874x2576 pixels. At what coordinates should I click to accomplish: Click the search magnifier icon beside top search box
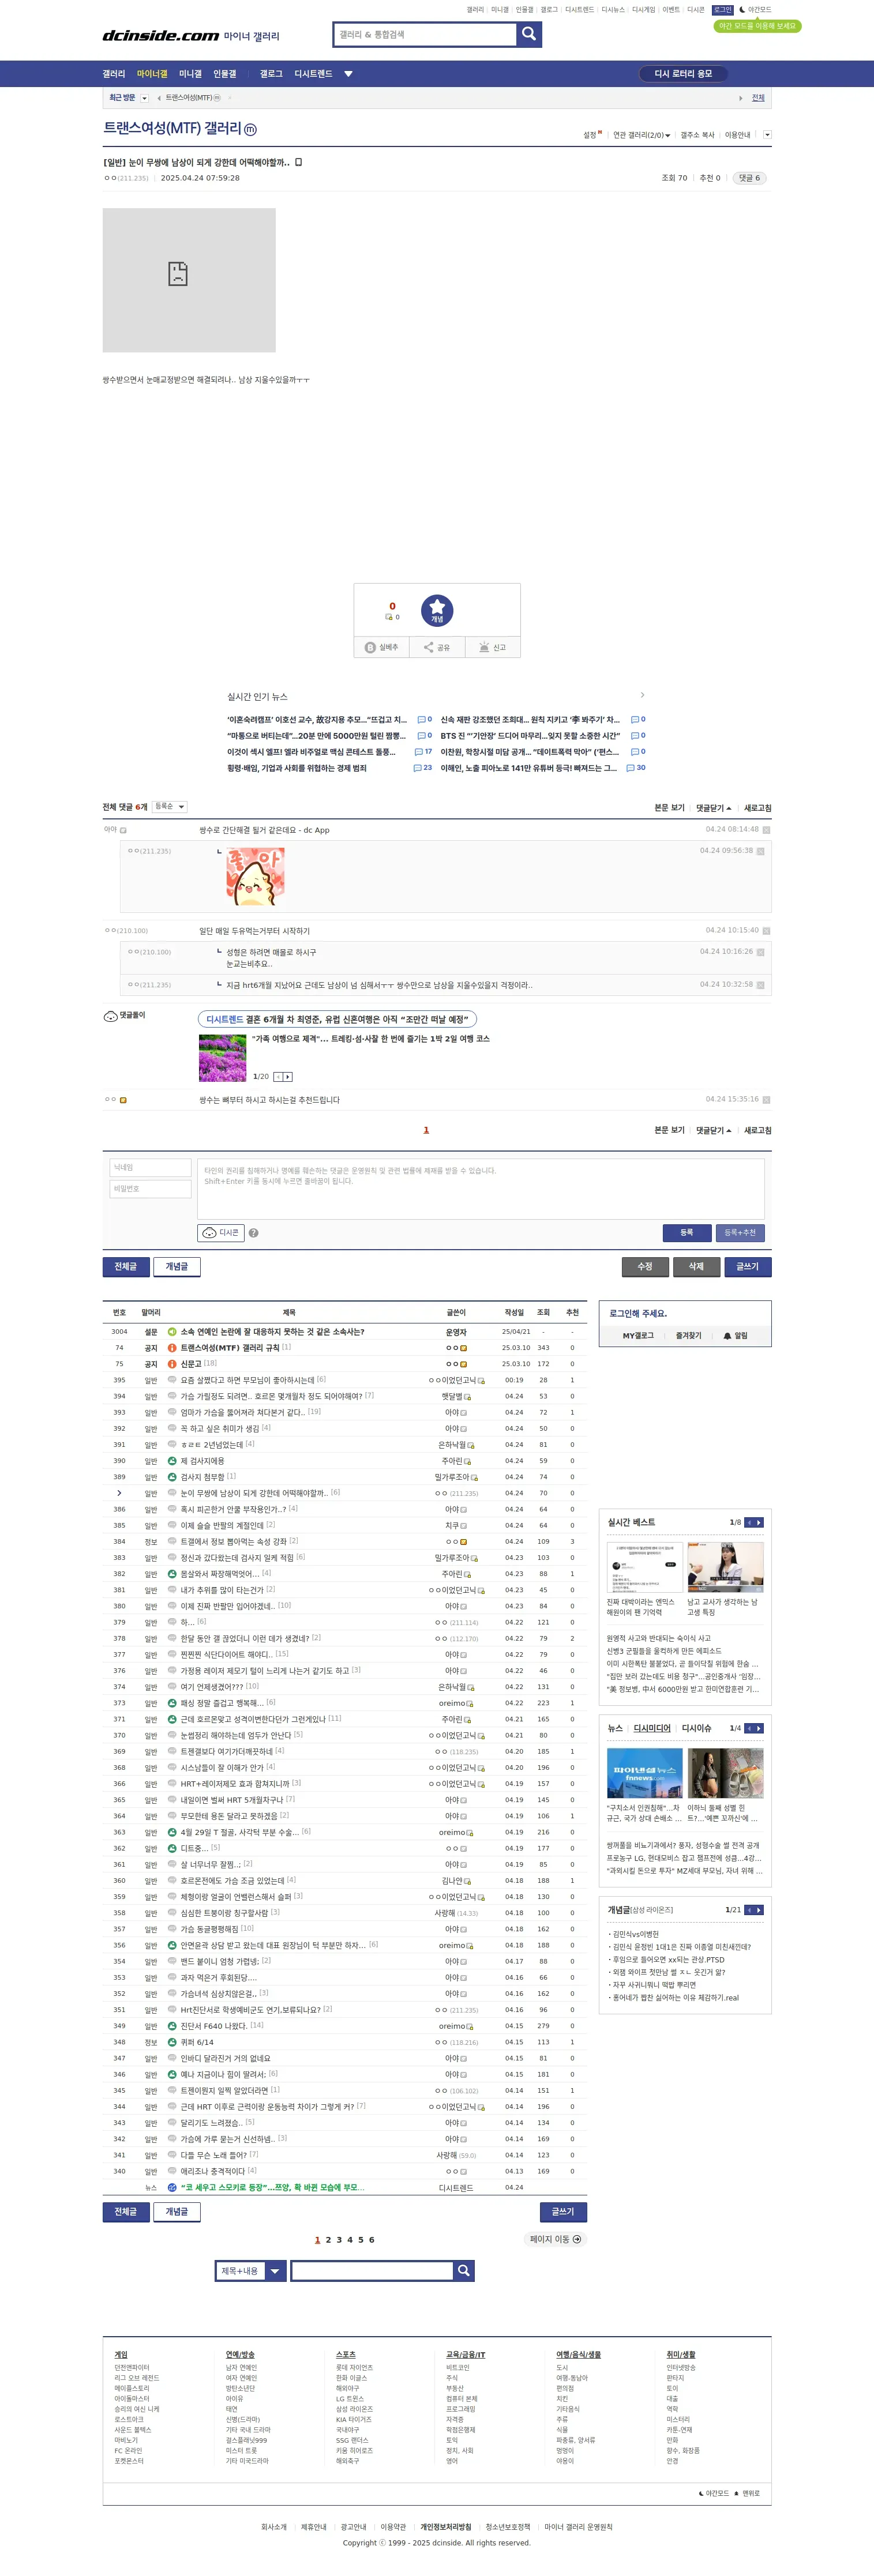click(529, 34)
